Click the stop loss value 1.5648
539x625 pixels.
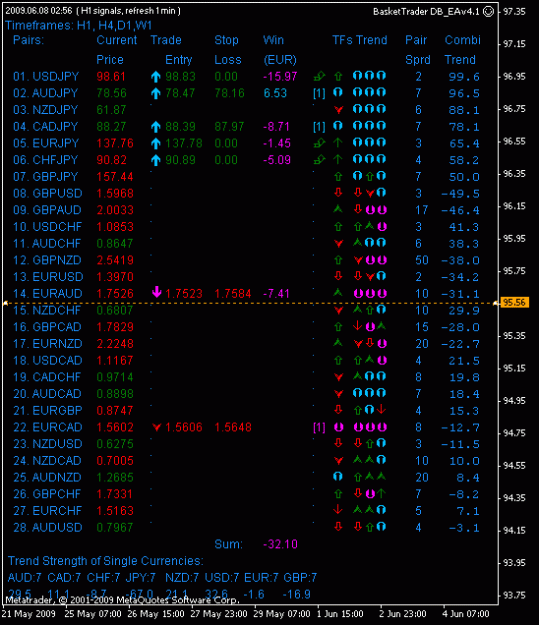click(x=233, y=427)
